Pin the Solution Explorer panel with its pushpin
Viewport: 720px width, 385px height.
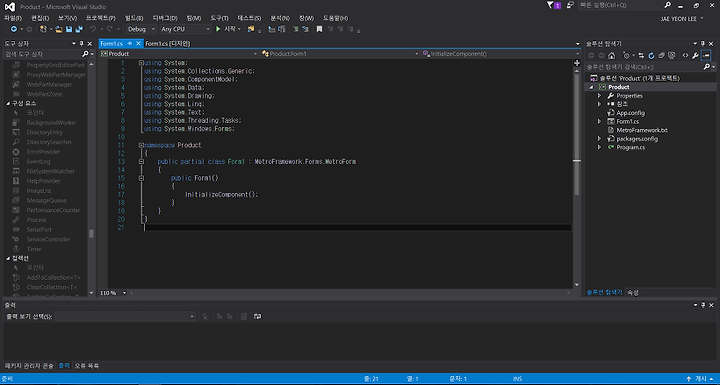click(703, 44)
